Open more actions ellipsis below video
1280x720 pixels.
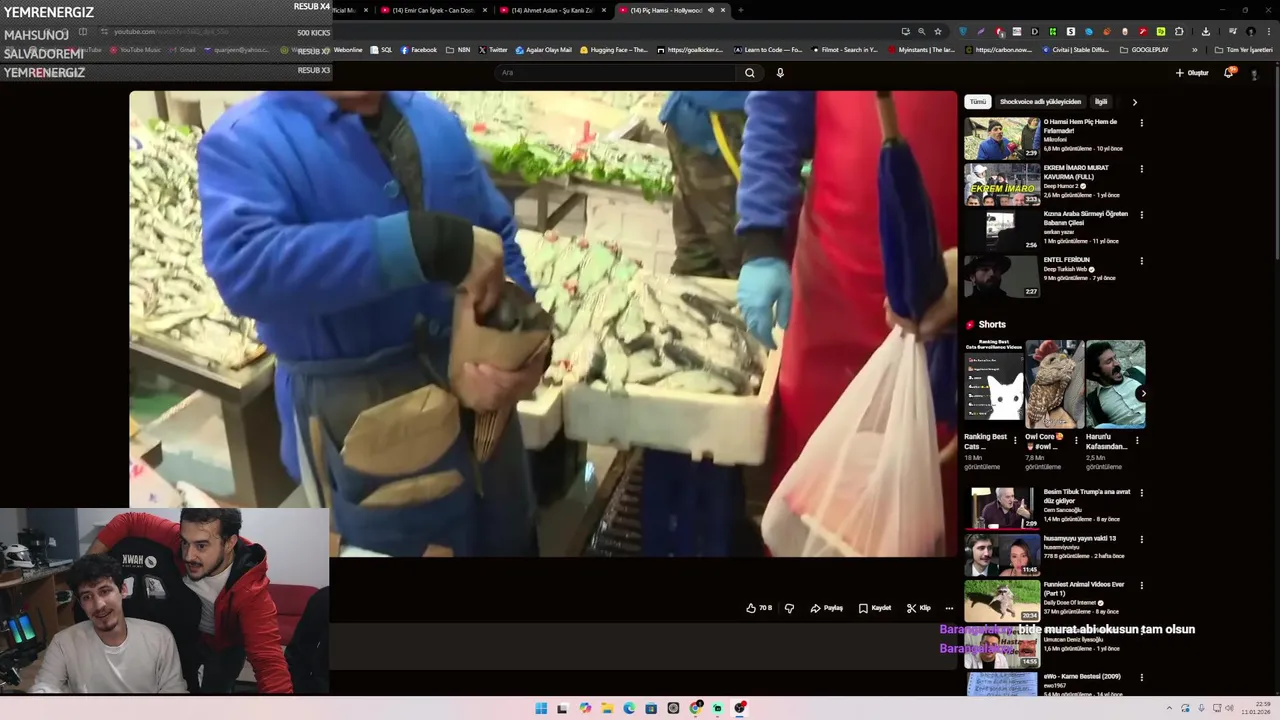(949, 608)
